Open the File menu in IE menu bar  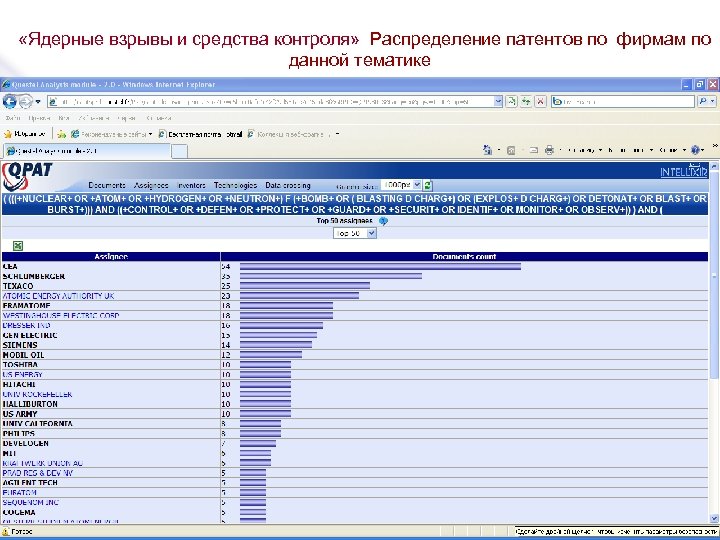click(x=13, y=118)
